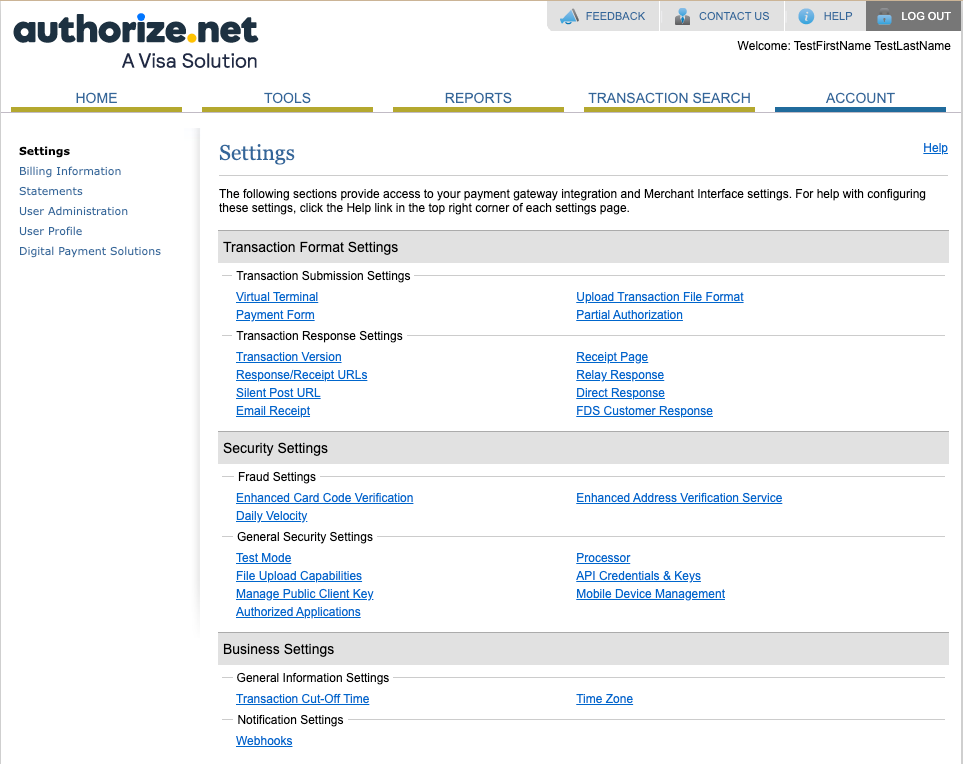
Task: Open the TOOLS tab
Action: coord(287,98)
